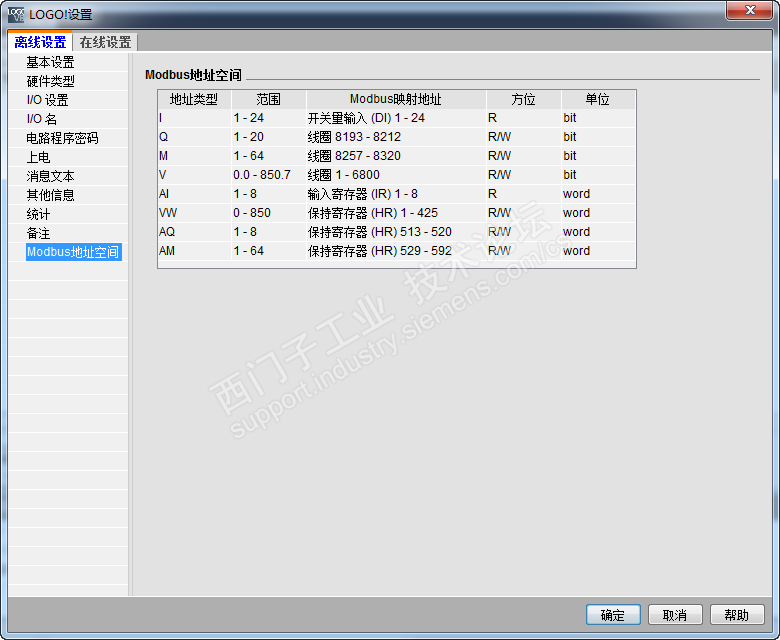Open the I/O 名 page

(x=42, y=119)
